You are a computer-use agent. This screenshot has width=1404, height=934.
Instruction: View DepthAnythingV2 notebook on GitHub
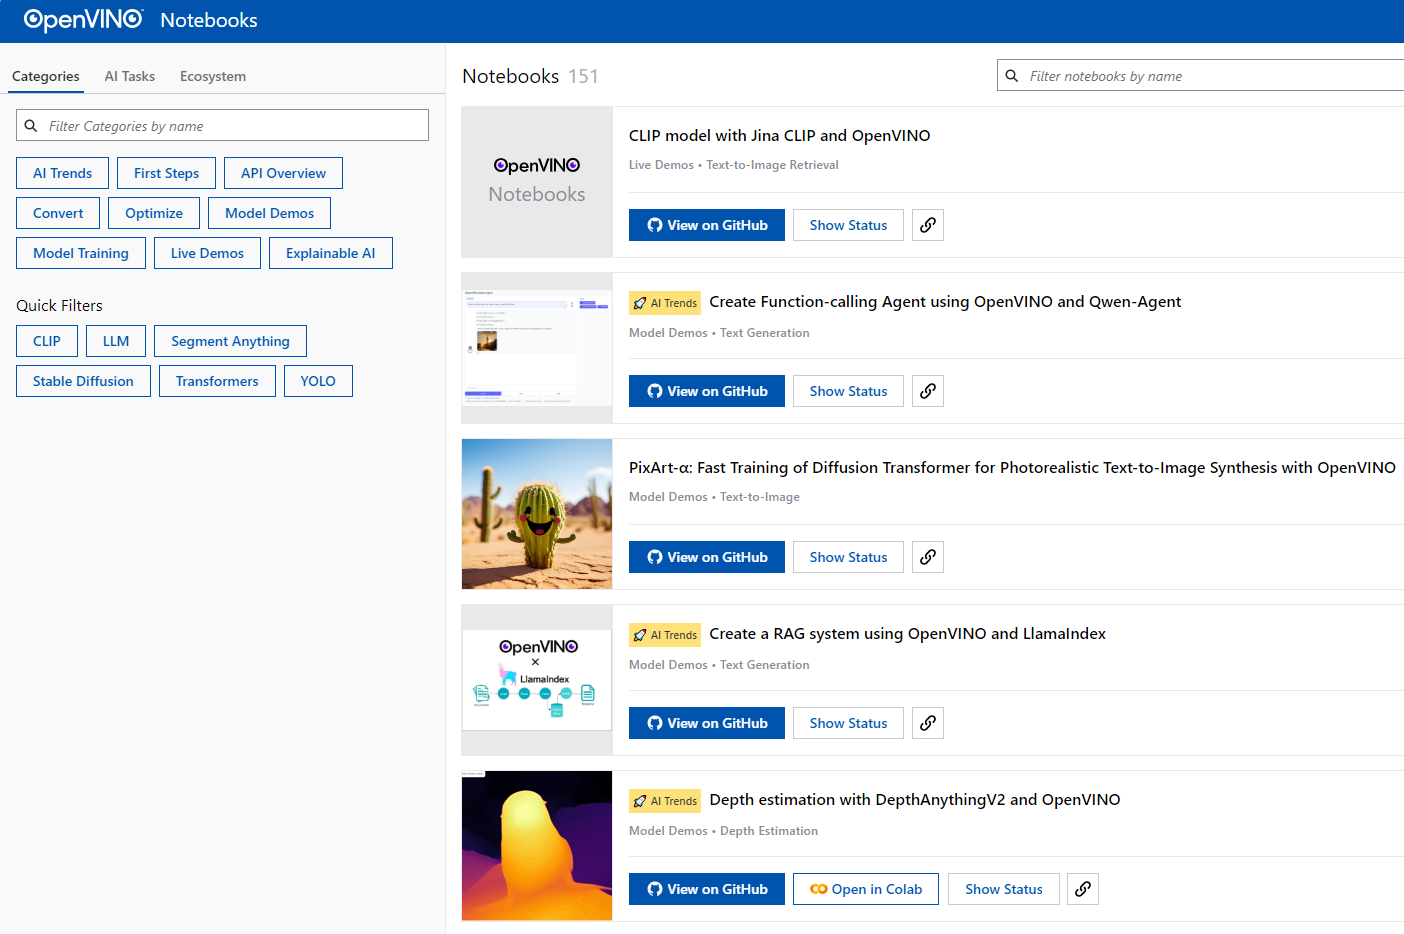pos(707,889)
